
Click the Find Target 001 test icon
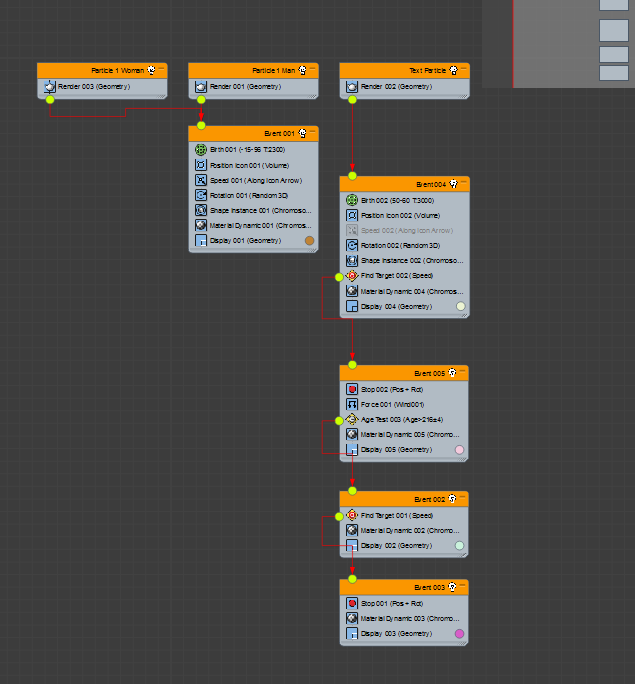(x=352, y=515)
